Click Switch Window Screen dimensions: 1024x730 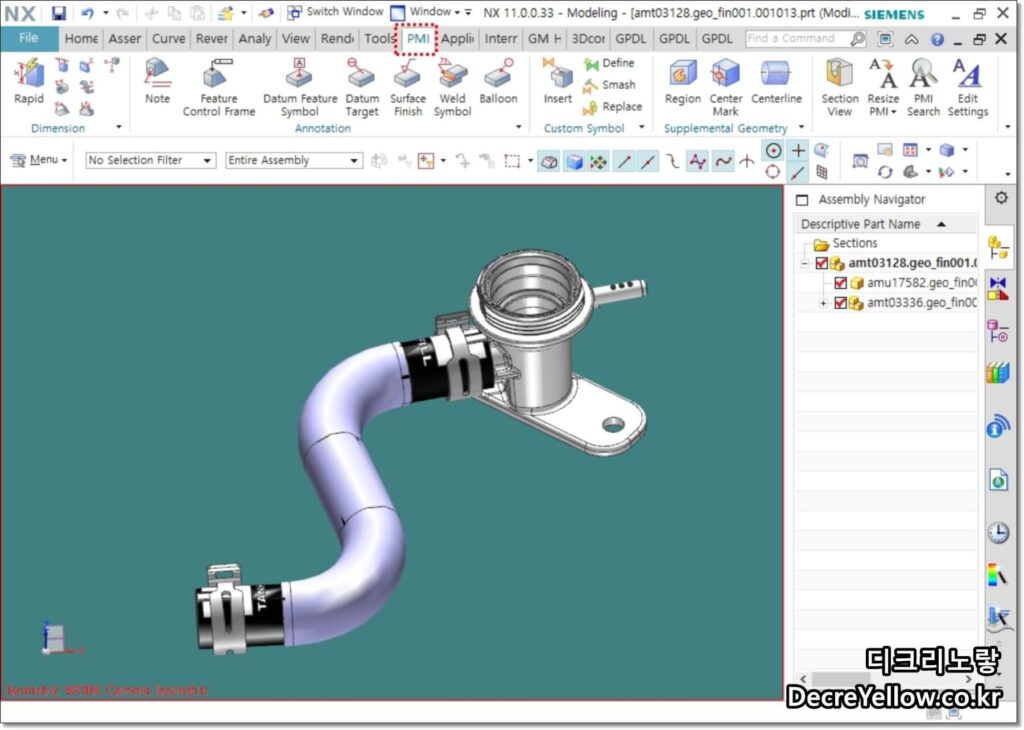point(336,12)
